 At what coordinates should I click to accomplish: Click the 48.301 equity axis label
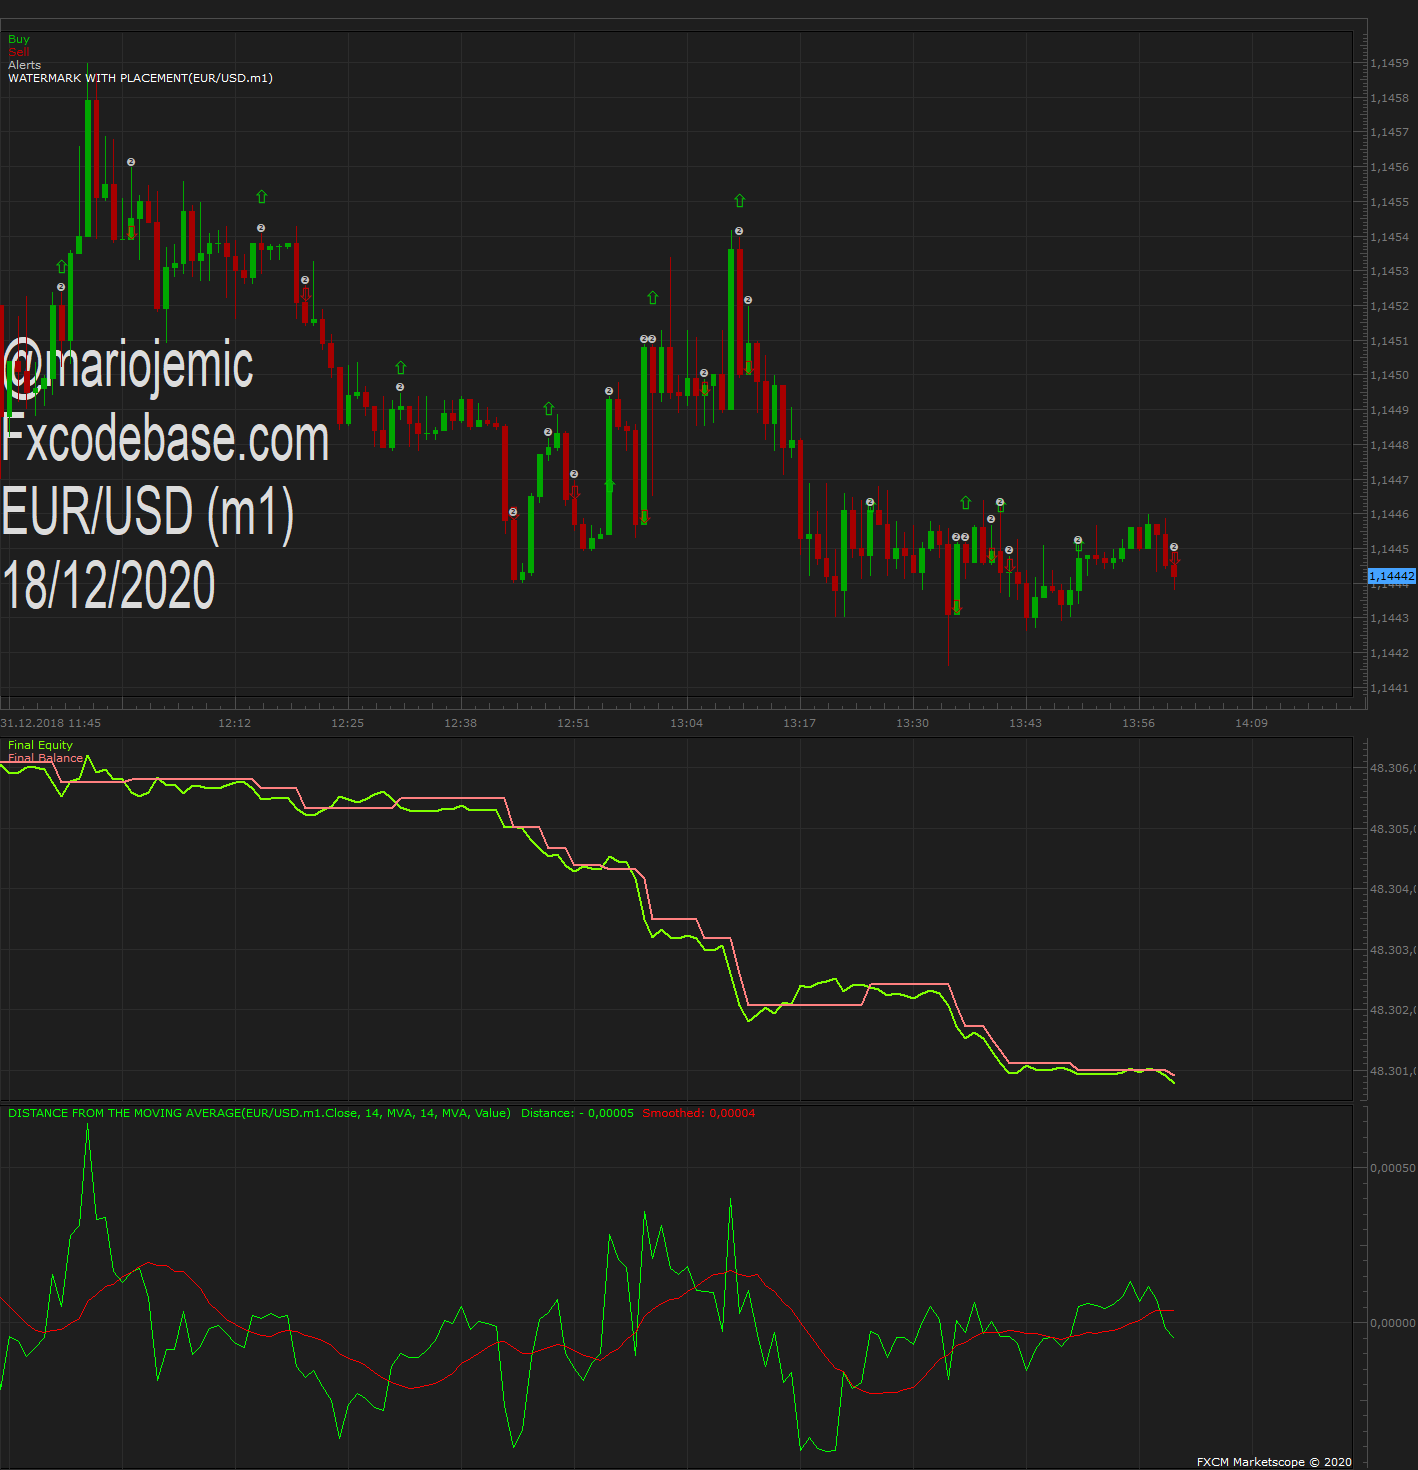(x=1393, y=1071)
